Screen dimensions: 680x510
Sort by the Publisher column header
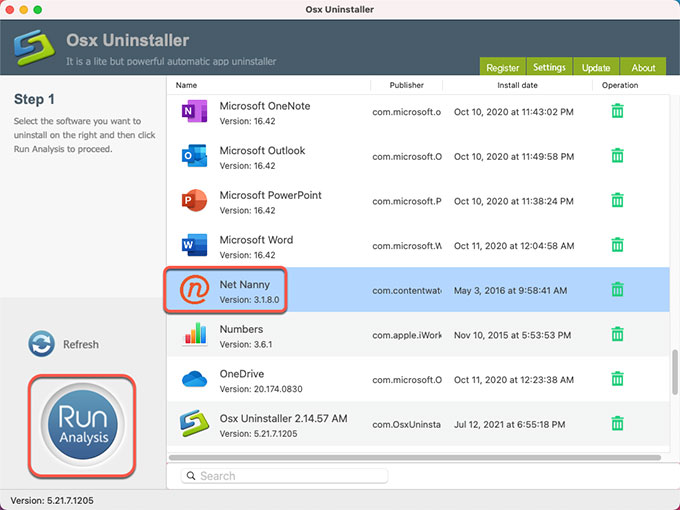(x=406, y=85)
